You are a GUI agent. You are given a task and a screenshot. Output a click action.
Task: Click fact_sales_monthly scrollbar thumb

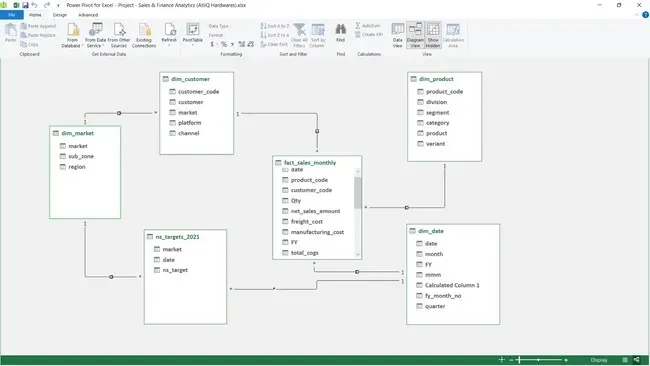(x=358, y=193)
